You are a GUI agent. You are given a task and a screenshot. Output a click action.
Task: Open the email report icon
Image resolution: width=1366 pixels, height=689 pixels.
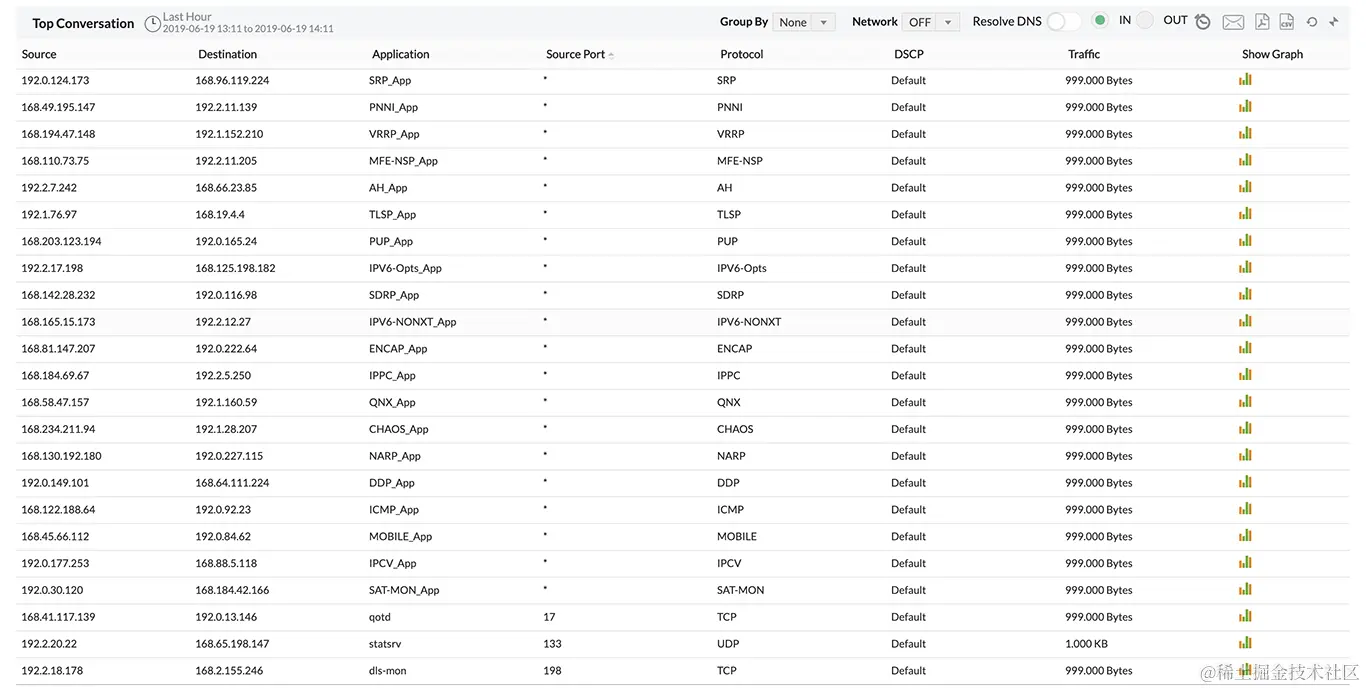pyautogui.click(x=1232, y=21)
